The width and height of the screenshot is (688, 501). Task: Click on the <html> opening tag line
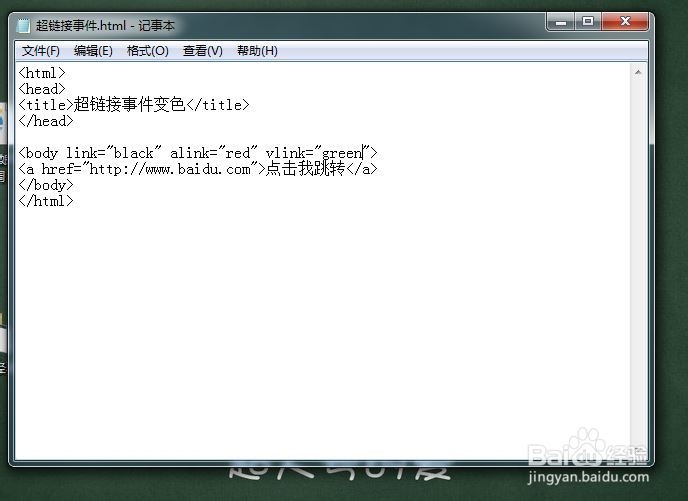click(42, 73)
